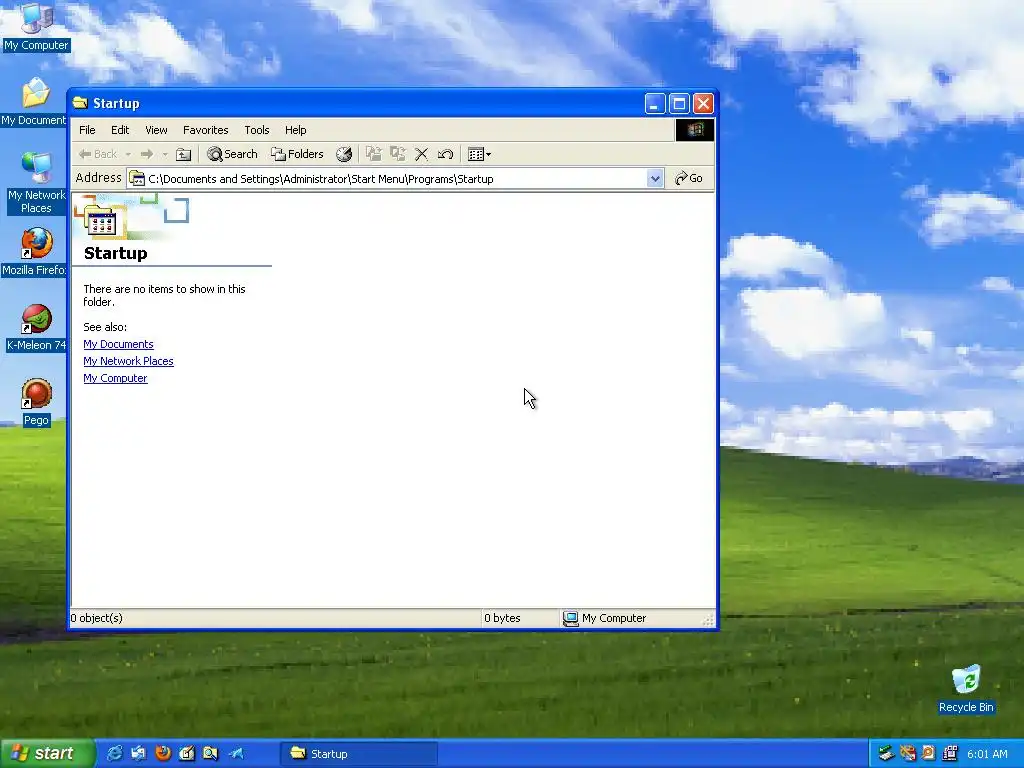Select My Computer desktop icon
The width and height of the screenshot is (1024, 768).
click(36, 27)
